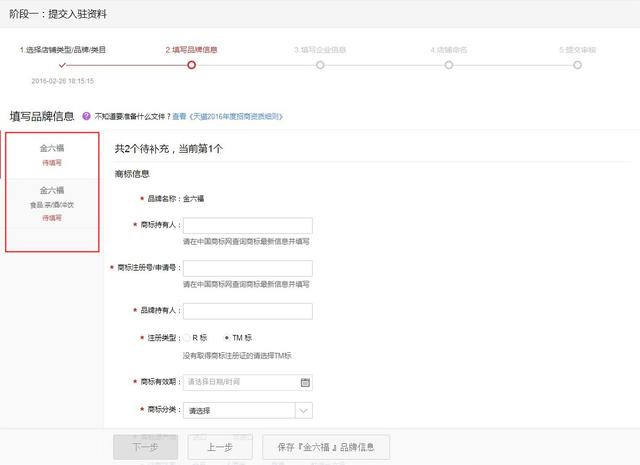Screen dimensions: 640x465
Task: Click the purple help question mark icon
Action: tap(86, 116)
